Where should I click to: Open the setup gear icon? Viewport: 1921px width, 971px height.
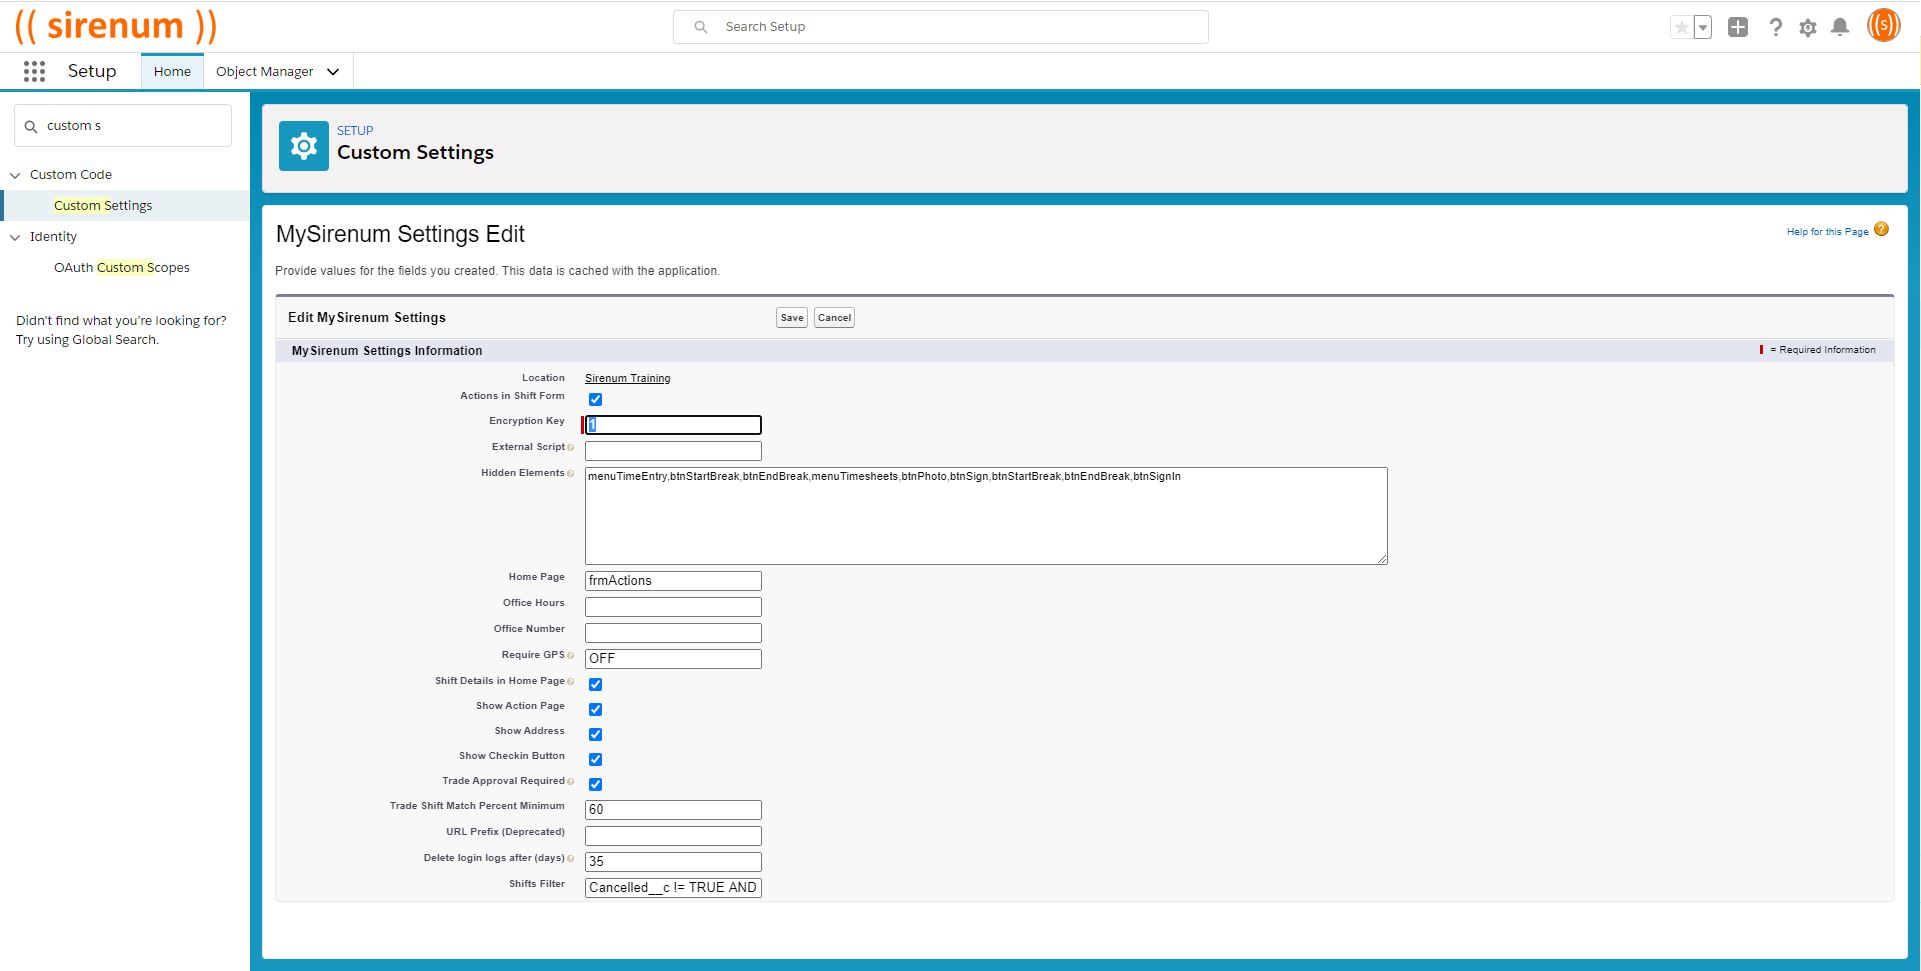[x=1807, y=28]
